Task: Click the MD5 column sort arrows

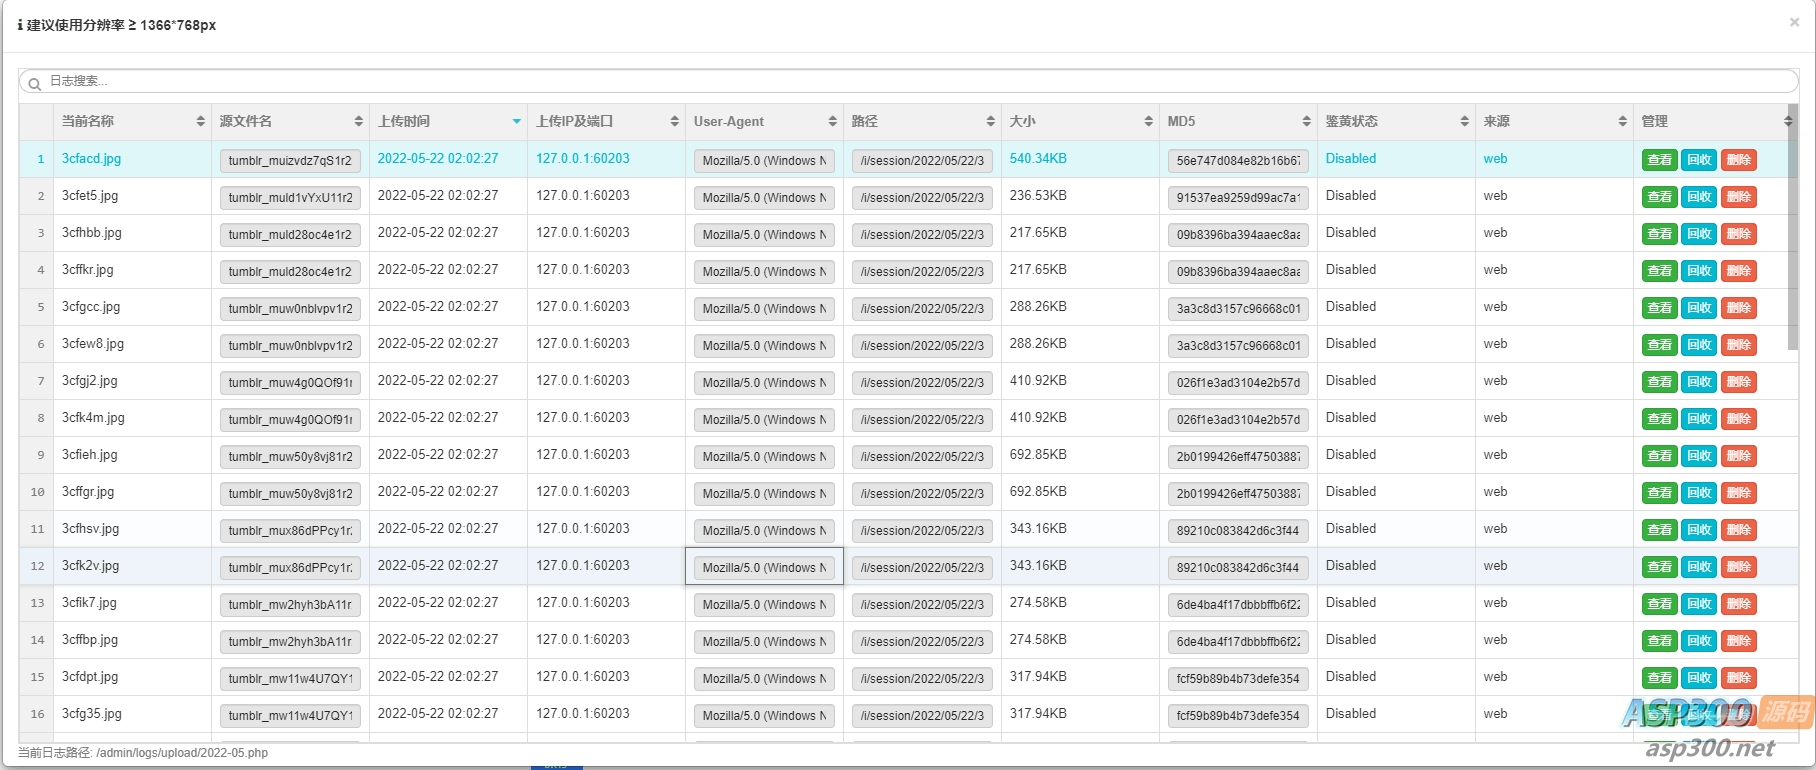Action: (x=1306, y=121)
